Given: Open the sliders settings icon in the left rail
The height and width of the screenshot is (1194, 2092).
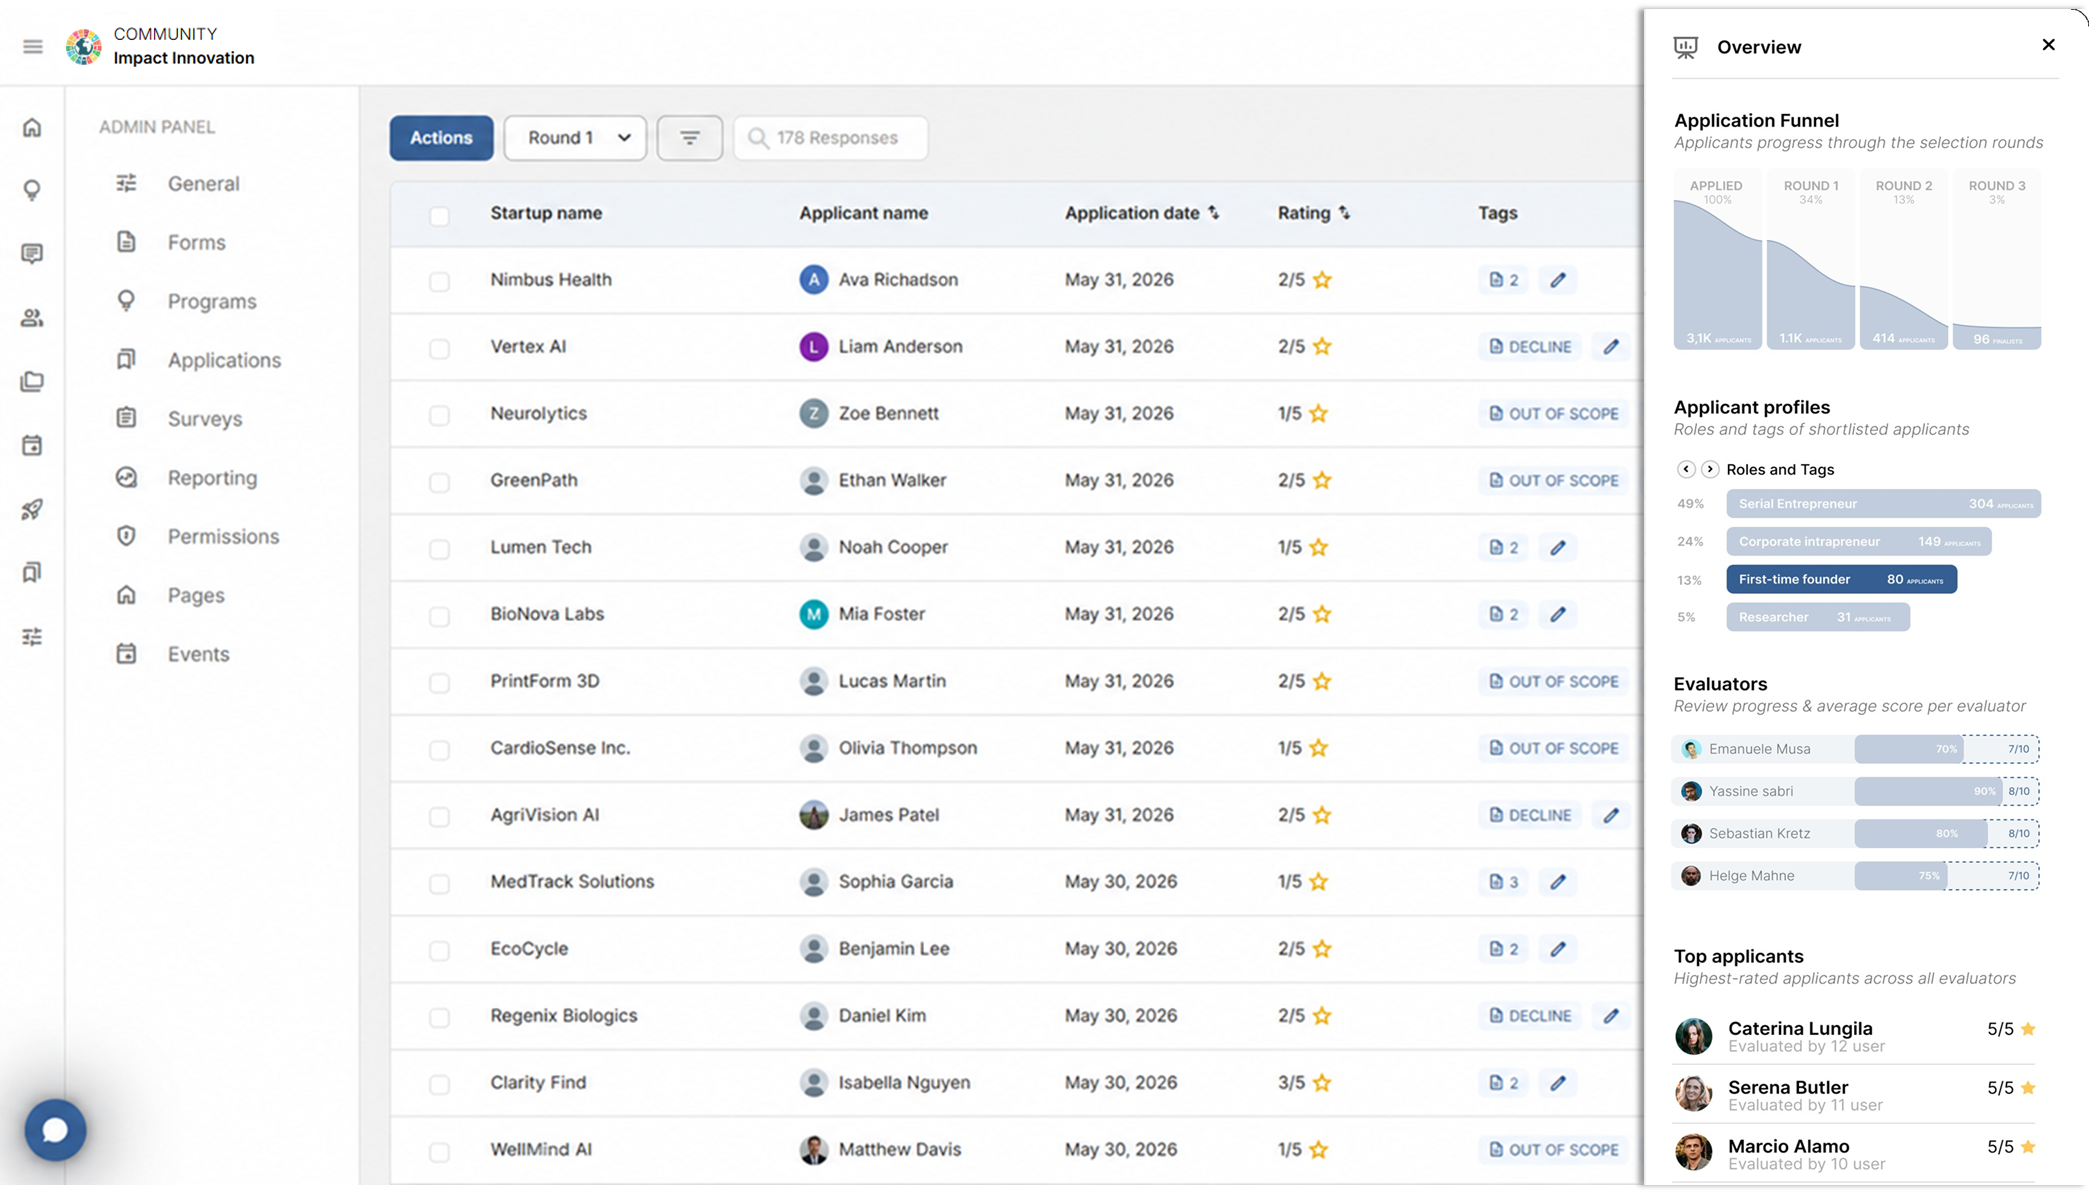Looking at the screenshot, I should [x=32, y=636].
